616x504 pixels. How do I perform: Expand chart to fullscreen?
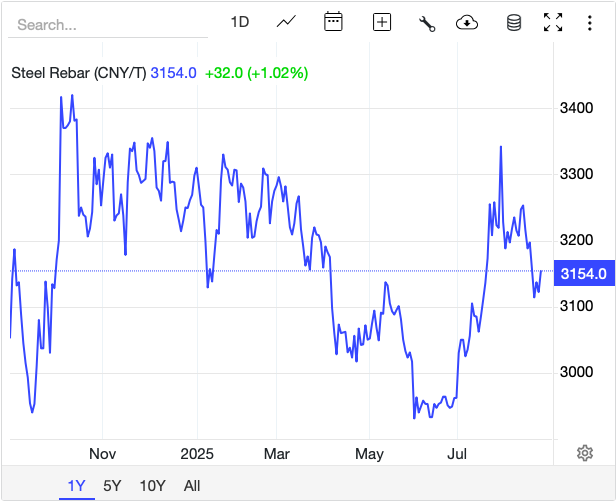click(x=553, y=22)
